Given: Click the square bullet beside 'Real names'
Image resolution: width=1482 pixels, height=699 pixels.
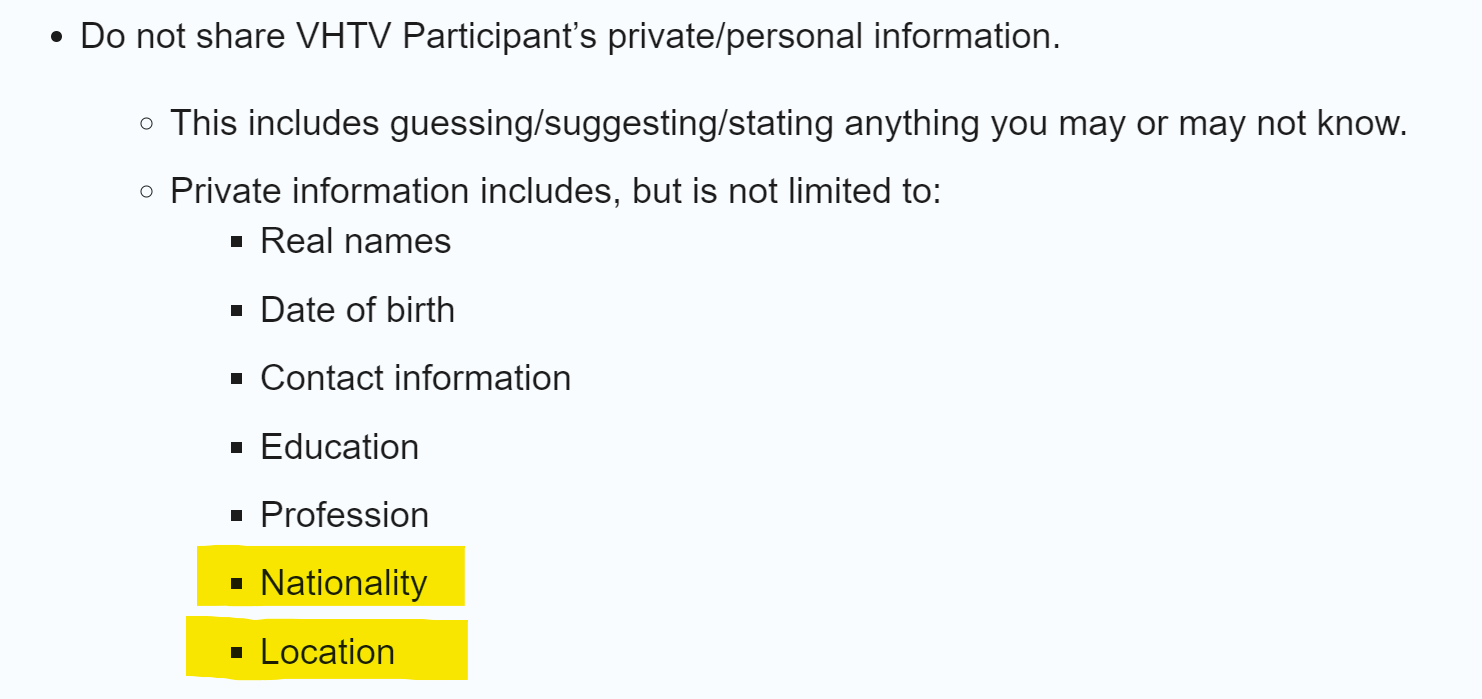Looking at the screenshot, I should 237,242.
